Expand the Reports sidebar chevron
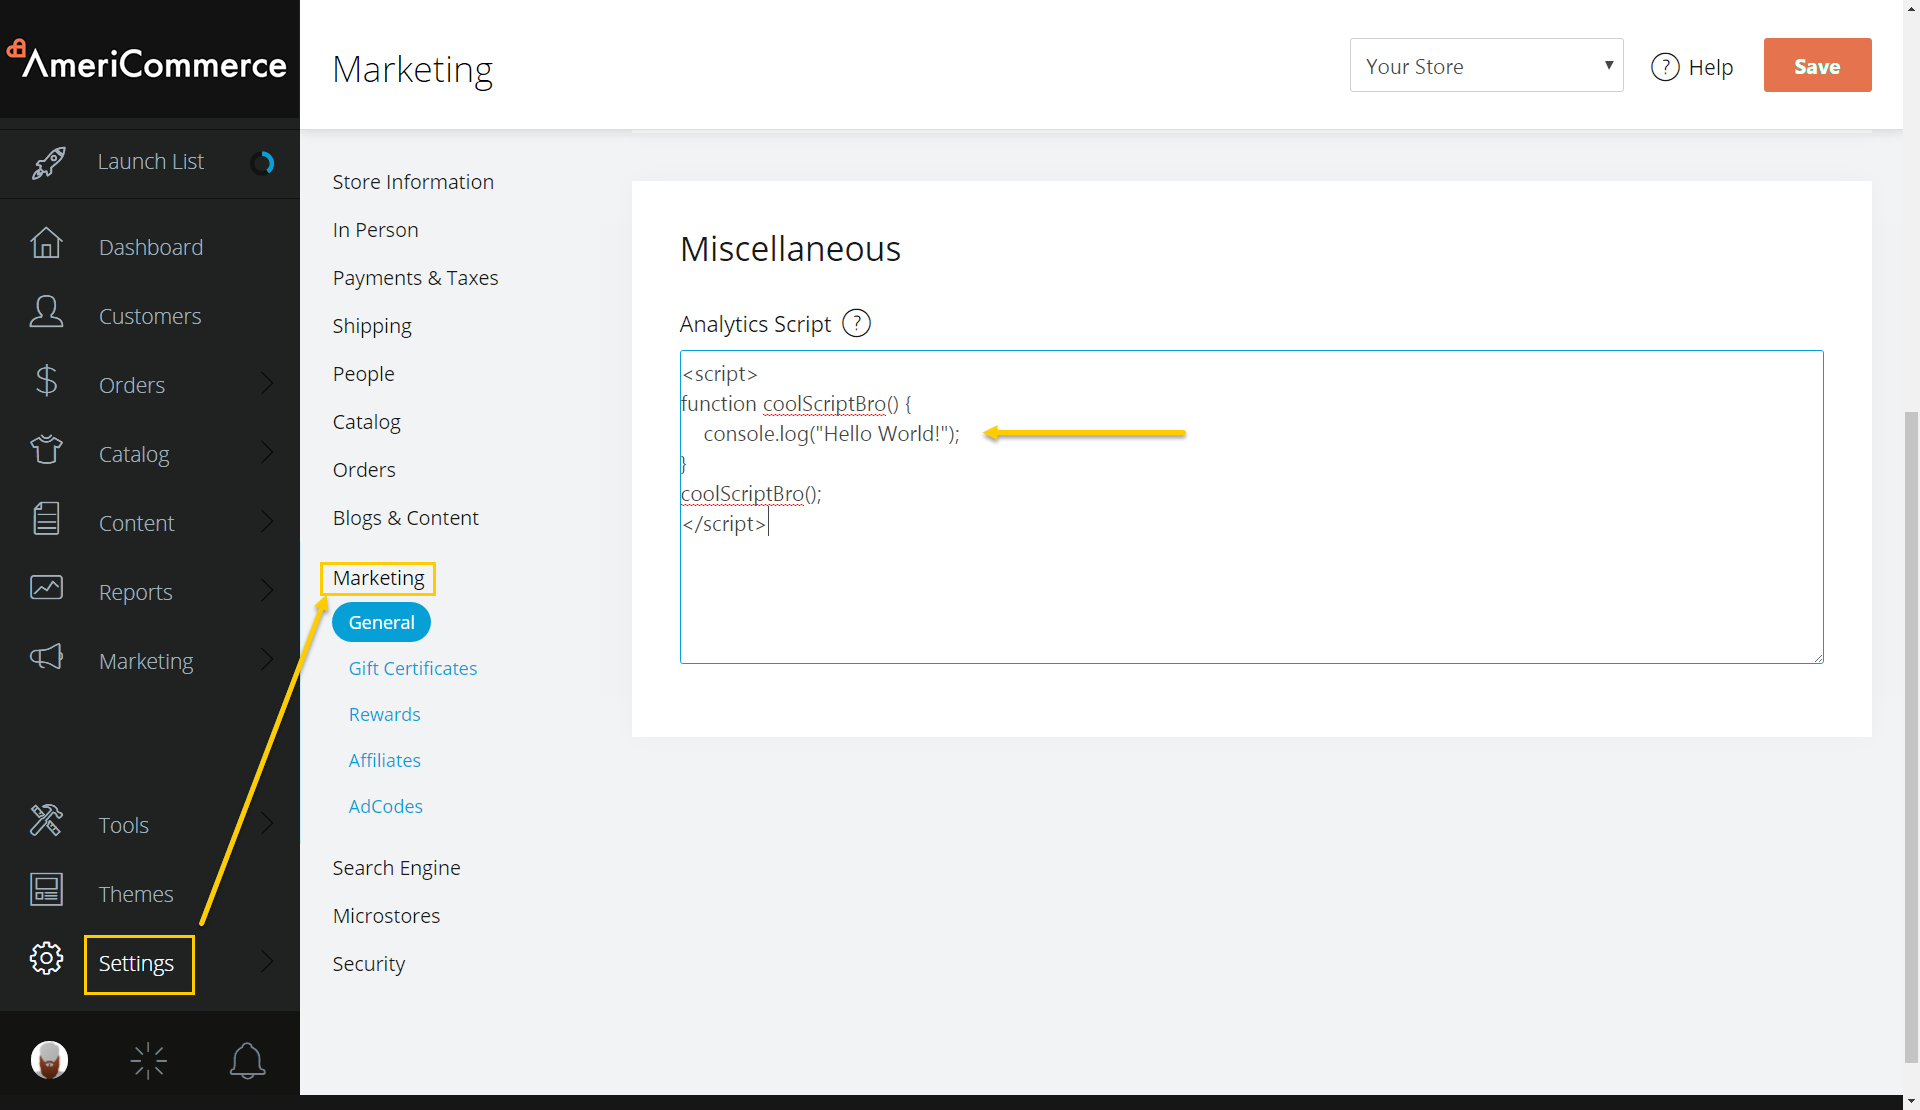Screen dimensions: 1920x1110 267,591
